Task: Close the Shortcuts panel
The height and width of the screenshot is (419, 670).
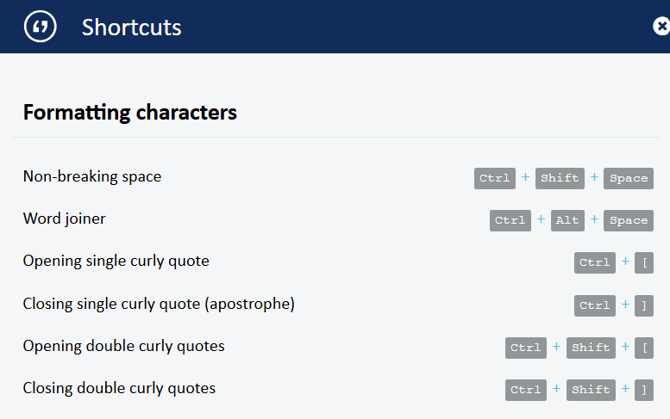Action: click(x=660, y=27)
